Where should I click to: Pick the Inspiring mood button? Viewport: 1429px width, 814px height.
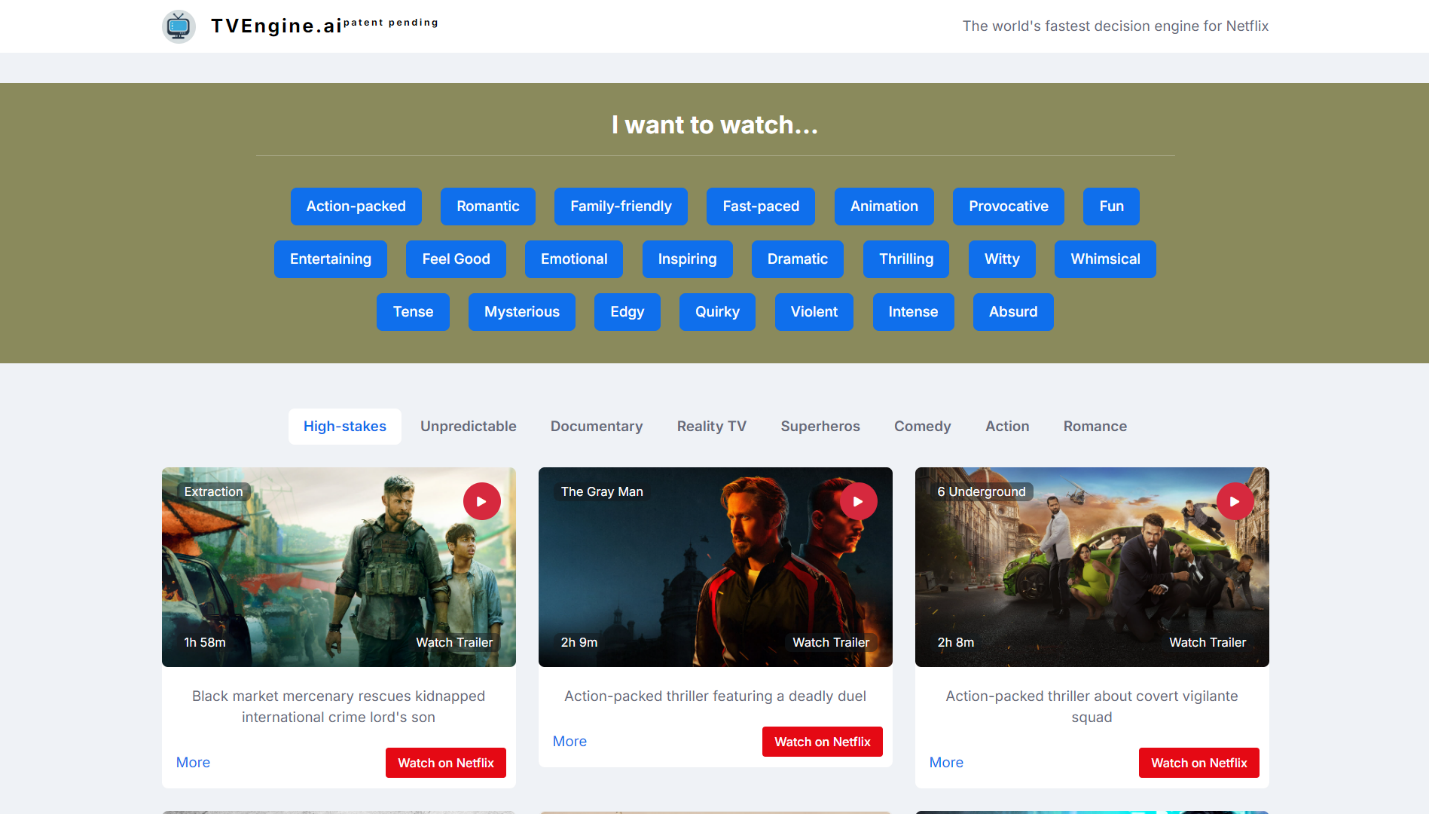coord(687,259)
